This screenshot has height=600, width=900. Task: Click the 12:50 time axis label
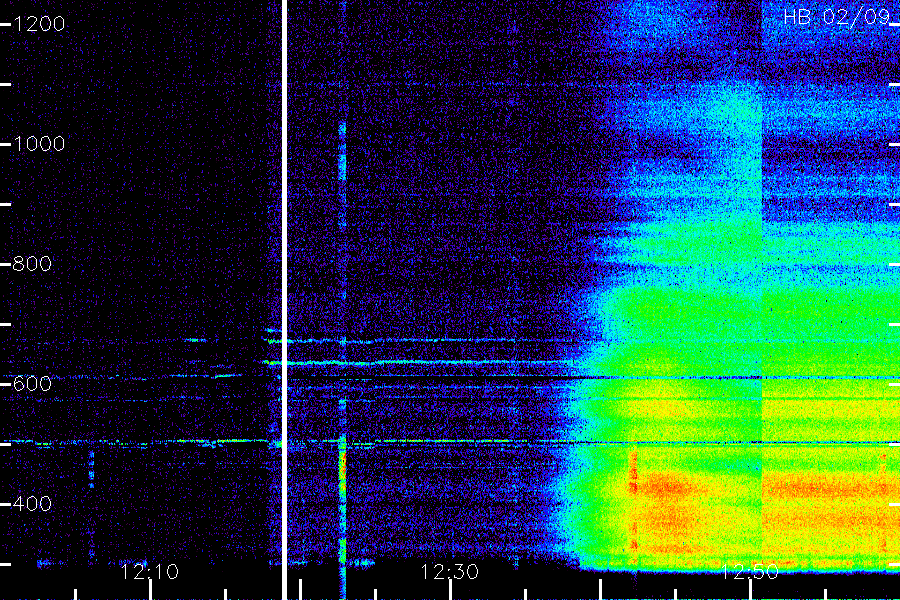click(750, 572)
